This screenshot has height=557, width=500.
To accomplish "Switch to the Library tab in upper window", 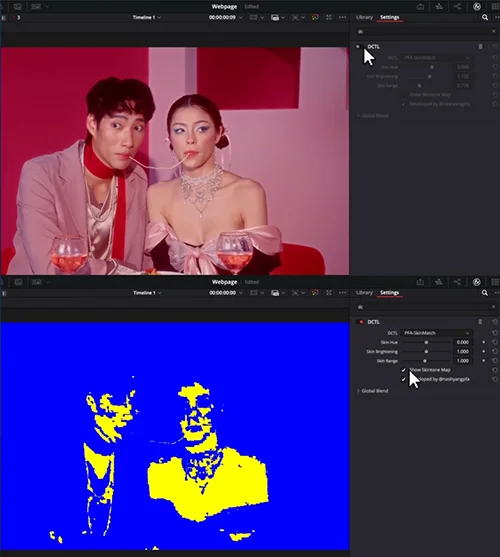I will (364, 17).
